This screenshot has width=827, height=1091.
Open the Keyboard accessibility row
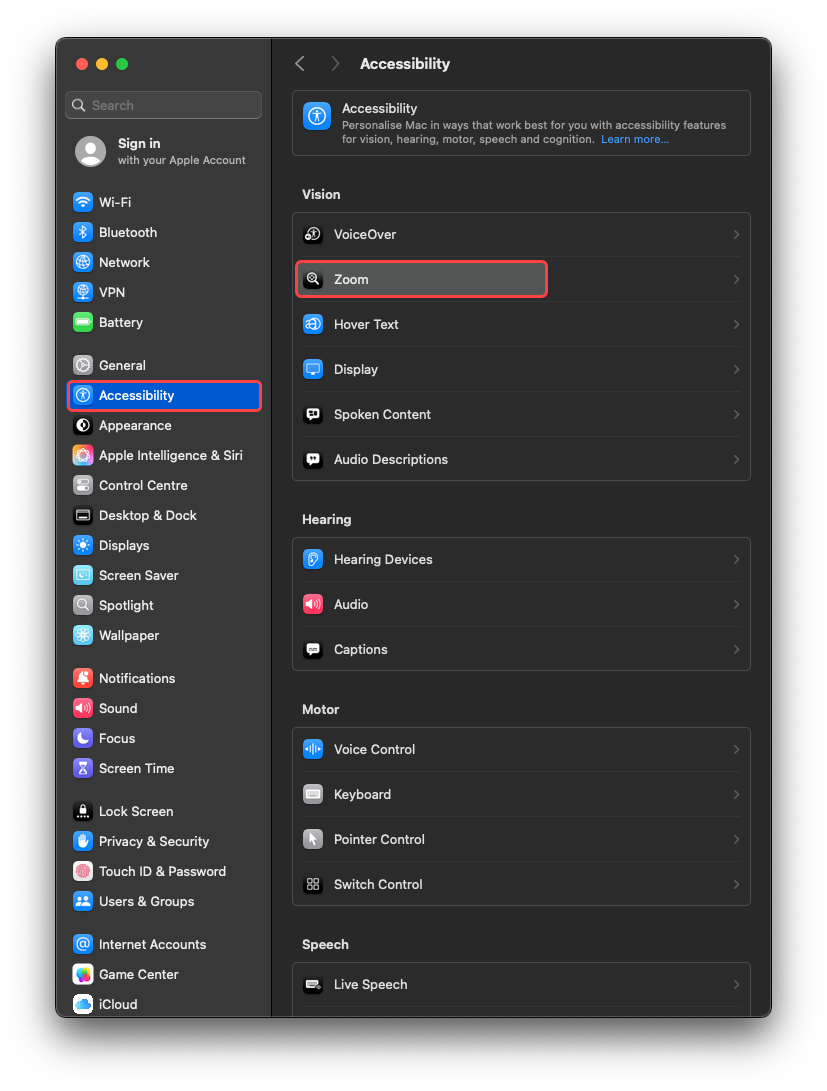click(x=521, y=795)
